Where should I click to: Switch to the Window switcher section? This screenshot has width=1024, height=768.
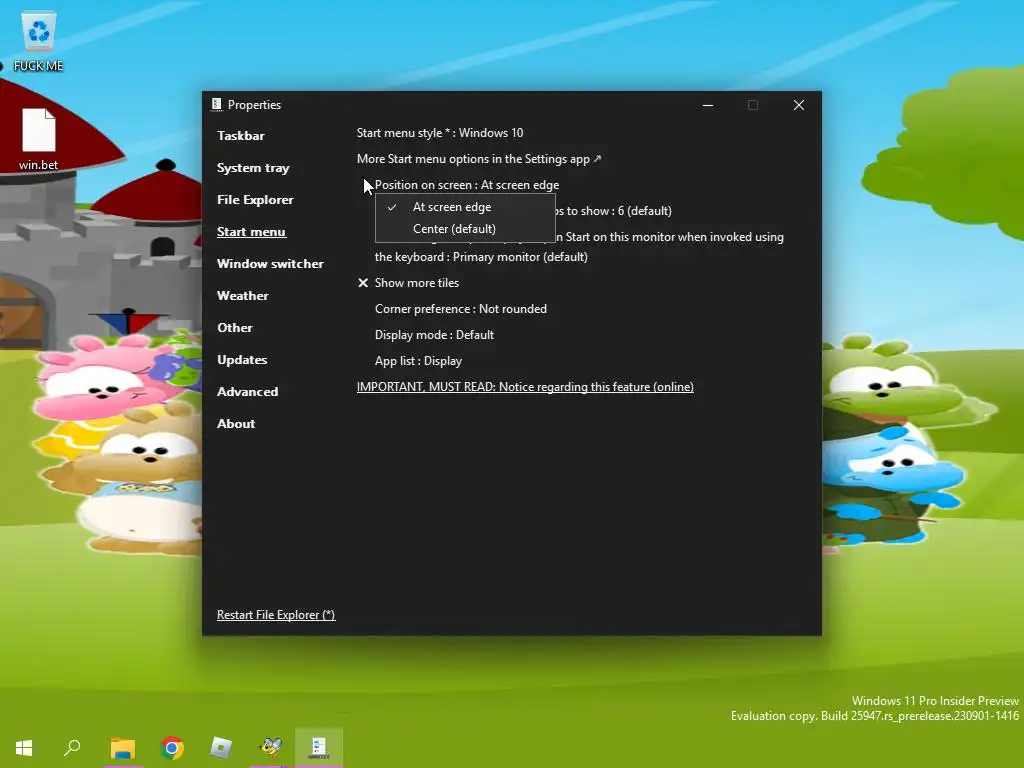[x=270, y=264]
